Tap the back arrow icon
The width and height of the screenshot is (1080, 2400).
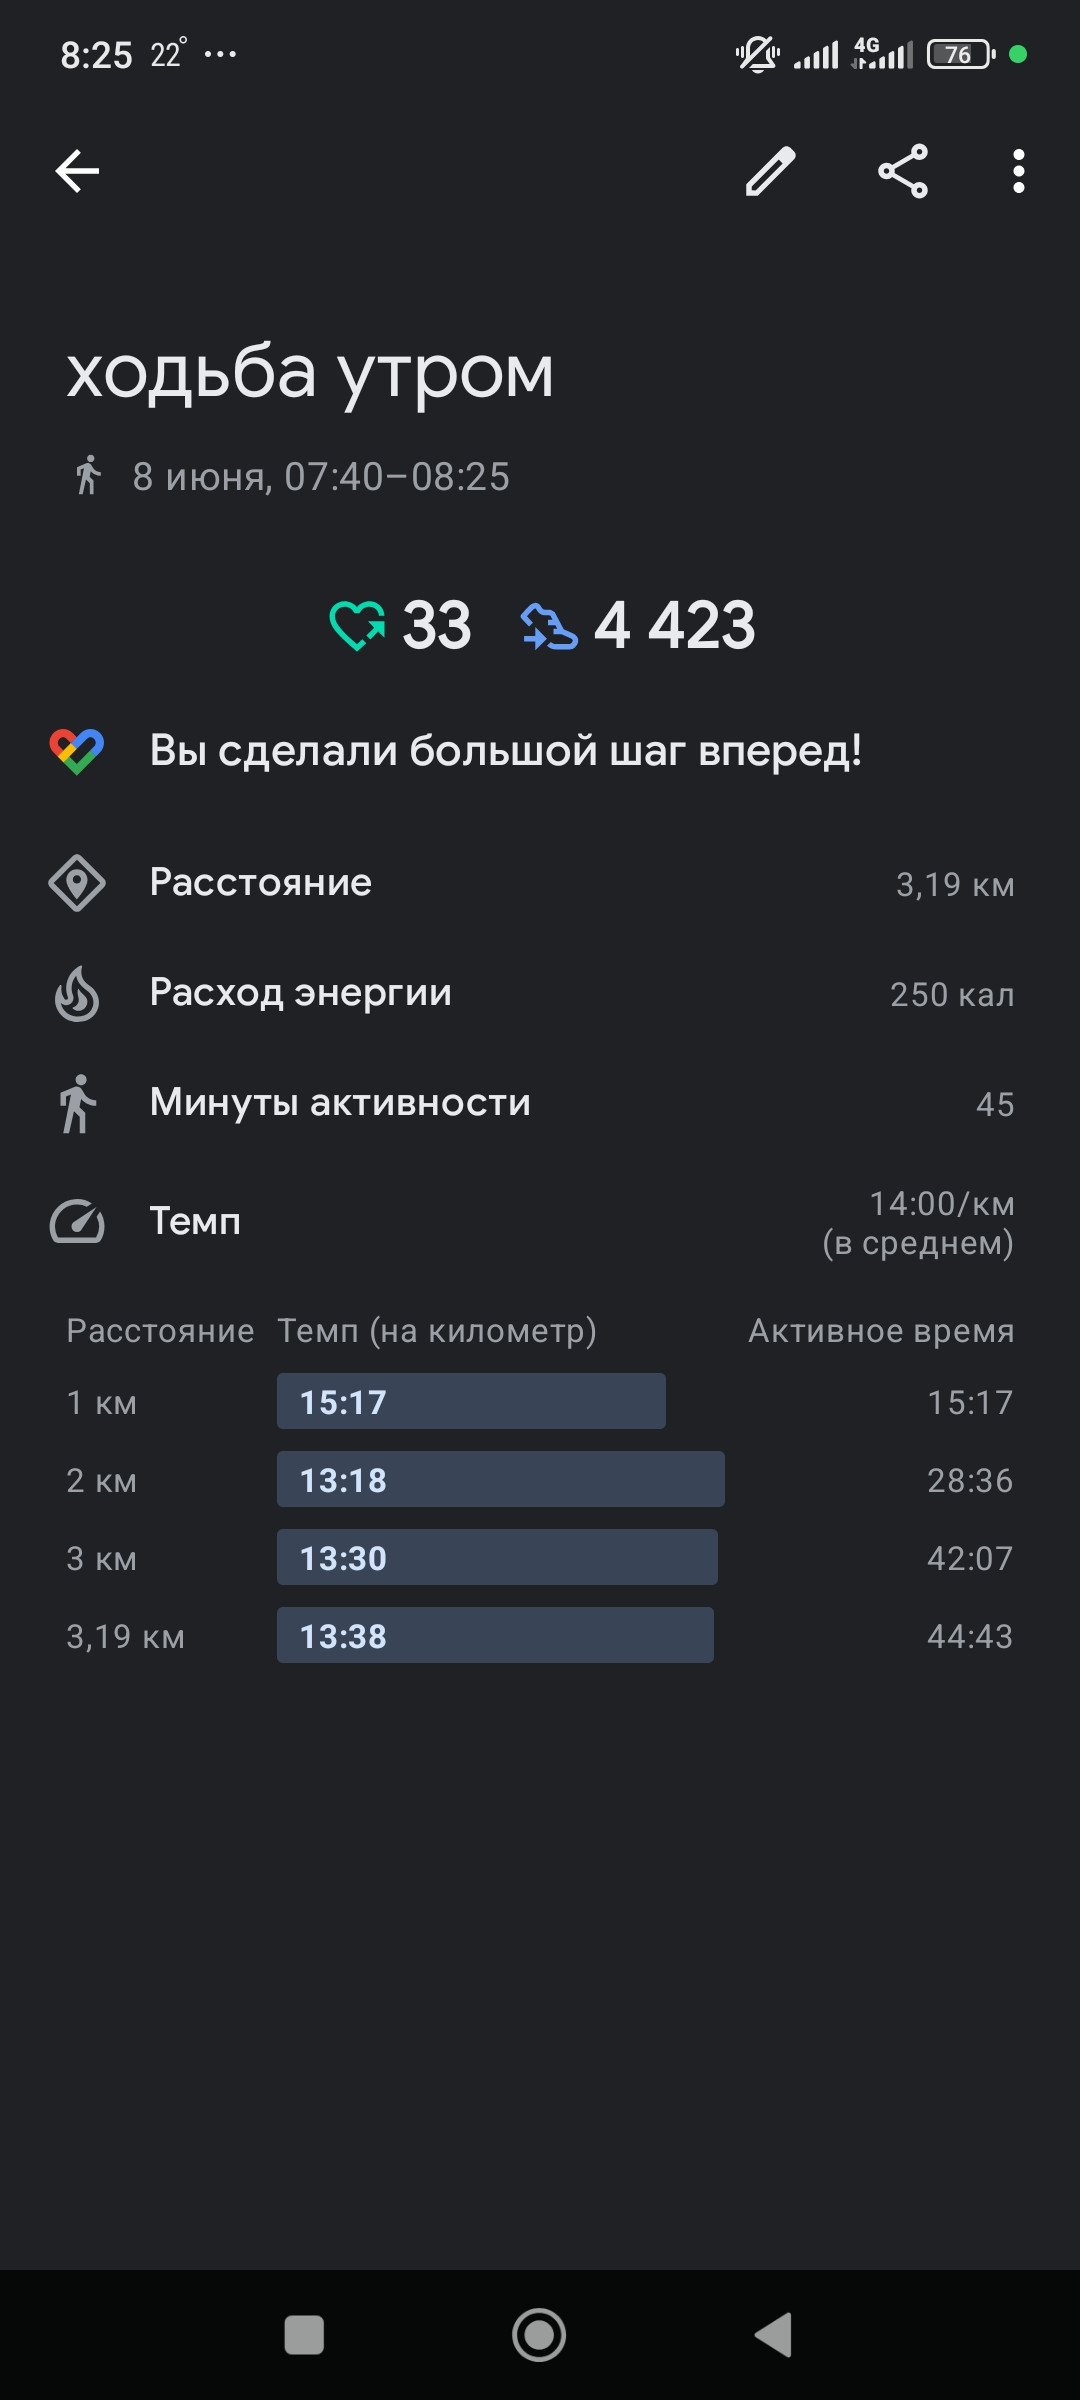pos(77,171)
